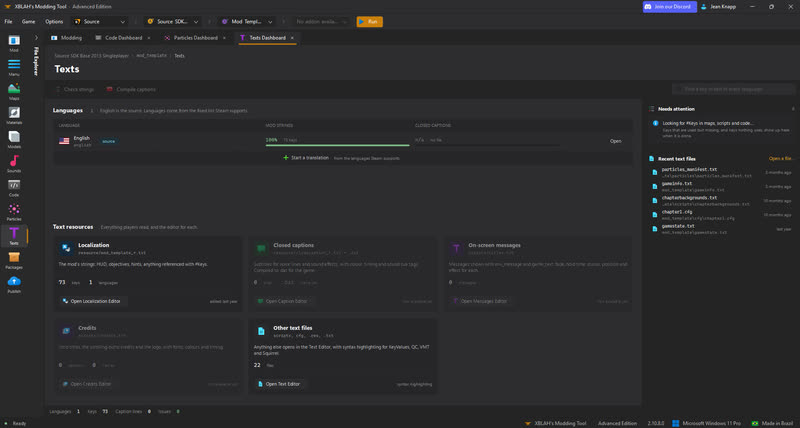This screenshot has width=800, height=428.
Task: Click the gameinfo.txt file icon
Action: coord(655,187)
